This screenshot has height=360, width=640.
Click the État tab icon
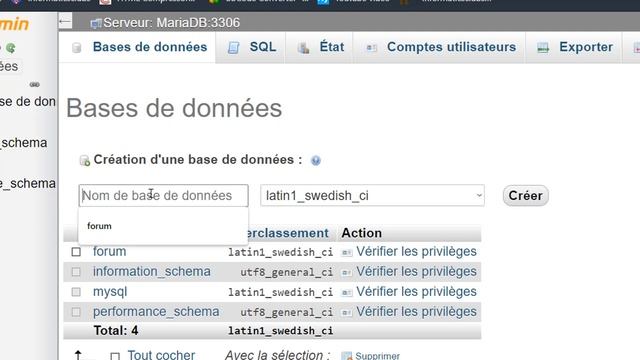tap(303, 48)
